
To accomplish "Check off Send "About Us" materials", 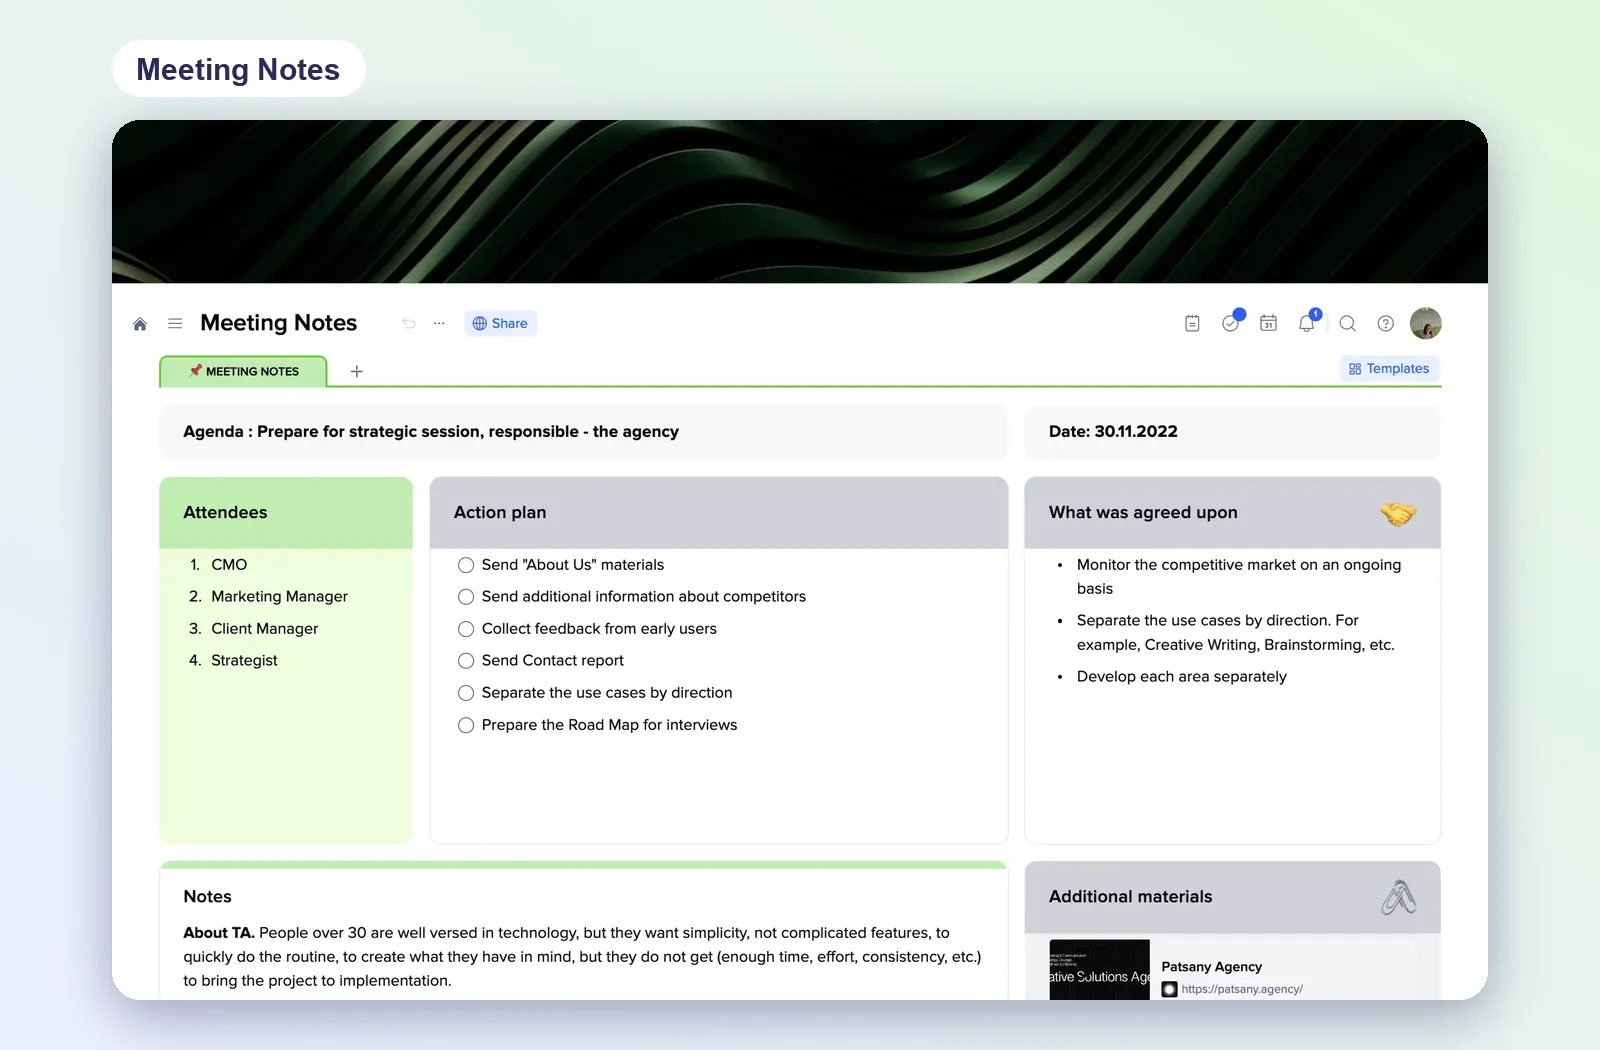I will pyautogui.click(x=466, y=565).
